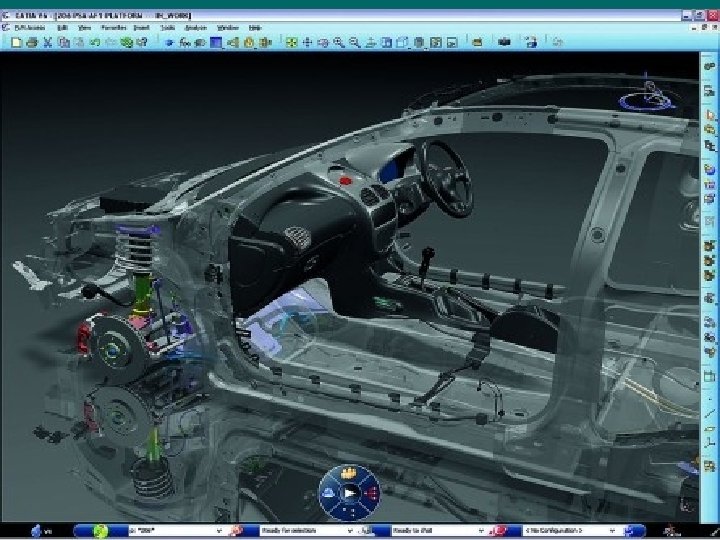
Task: Click the Zoom Out magnifier icon
Action: (354, 43)
